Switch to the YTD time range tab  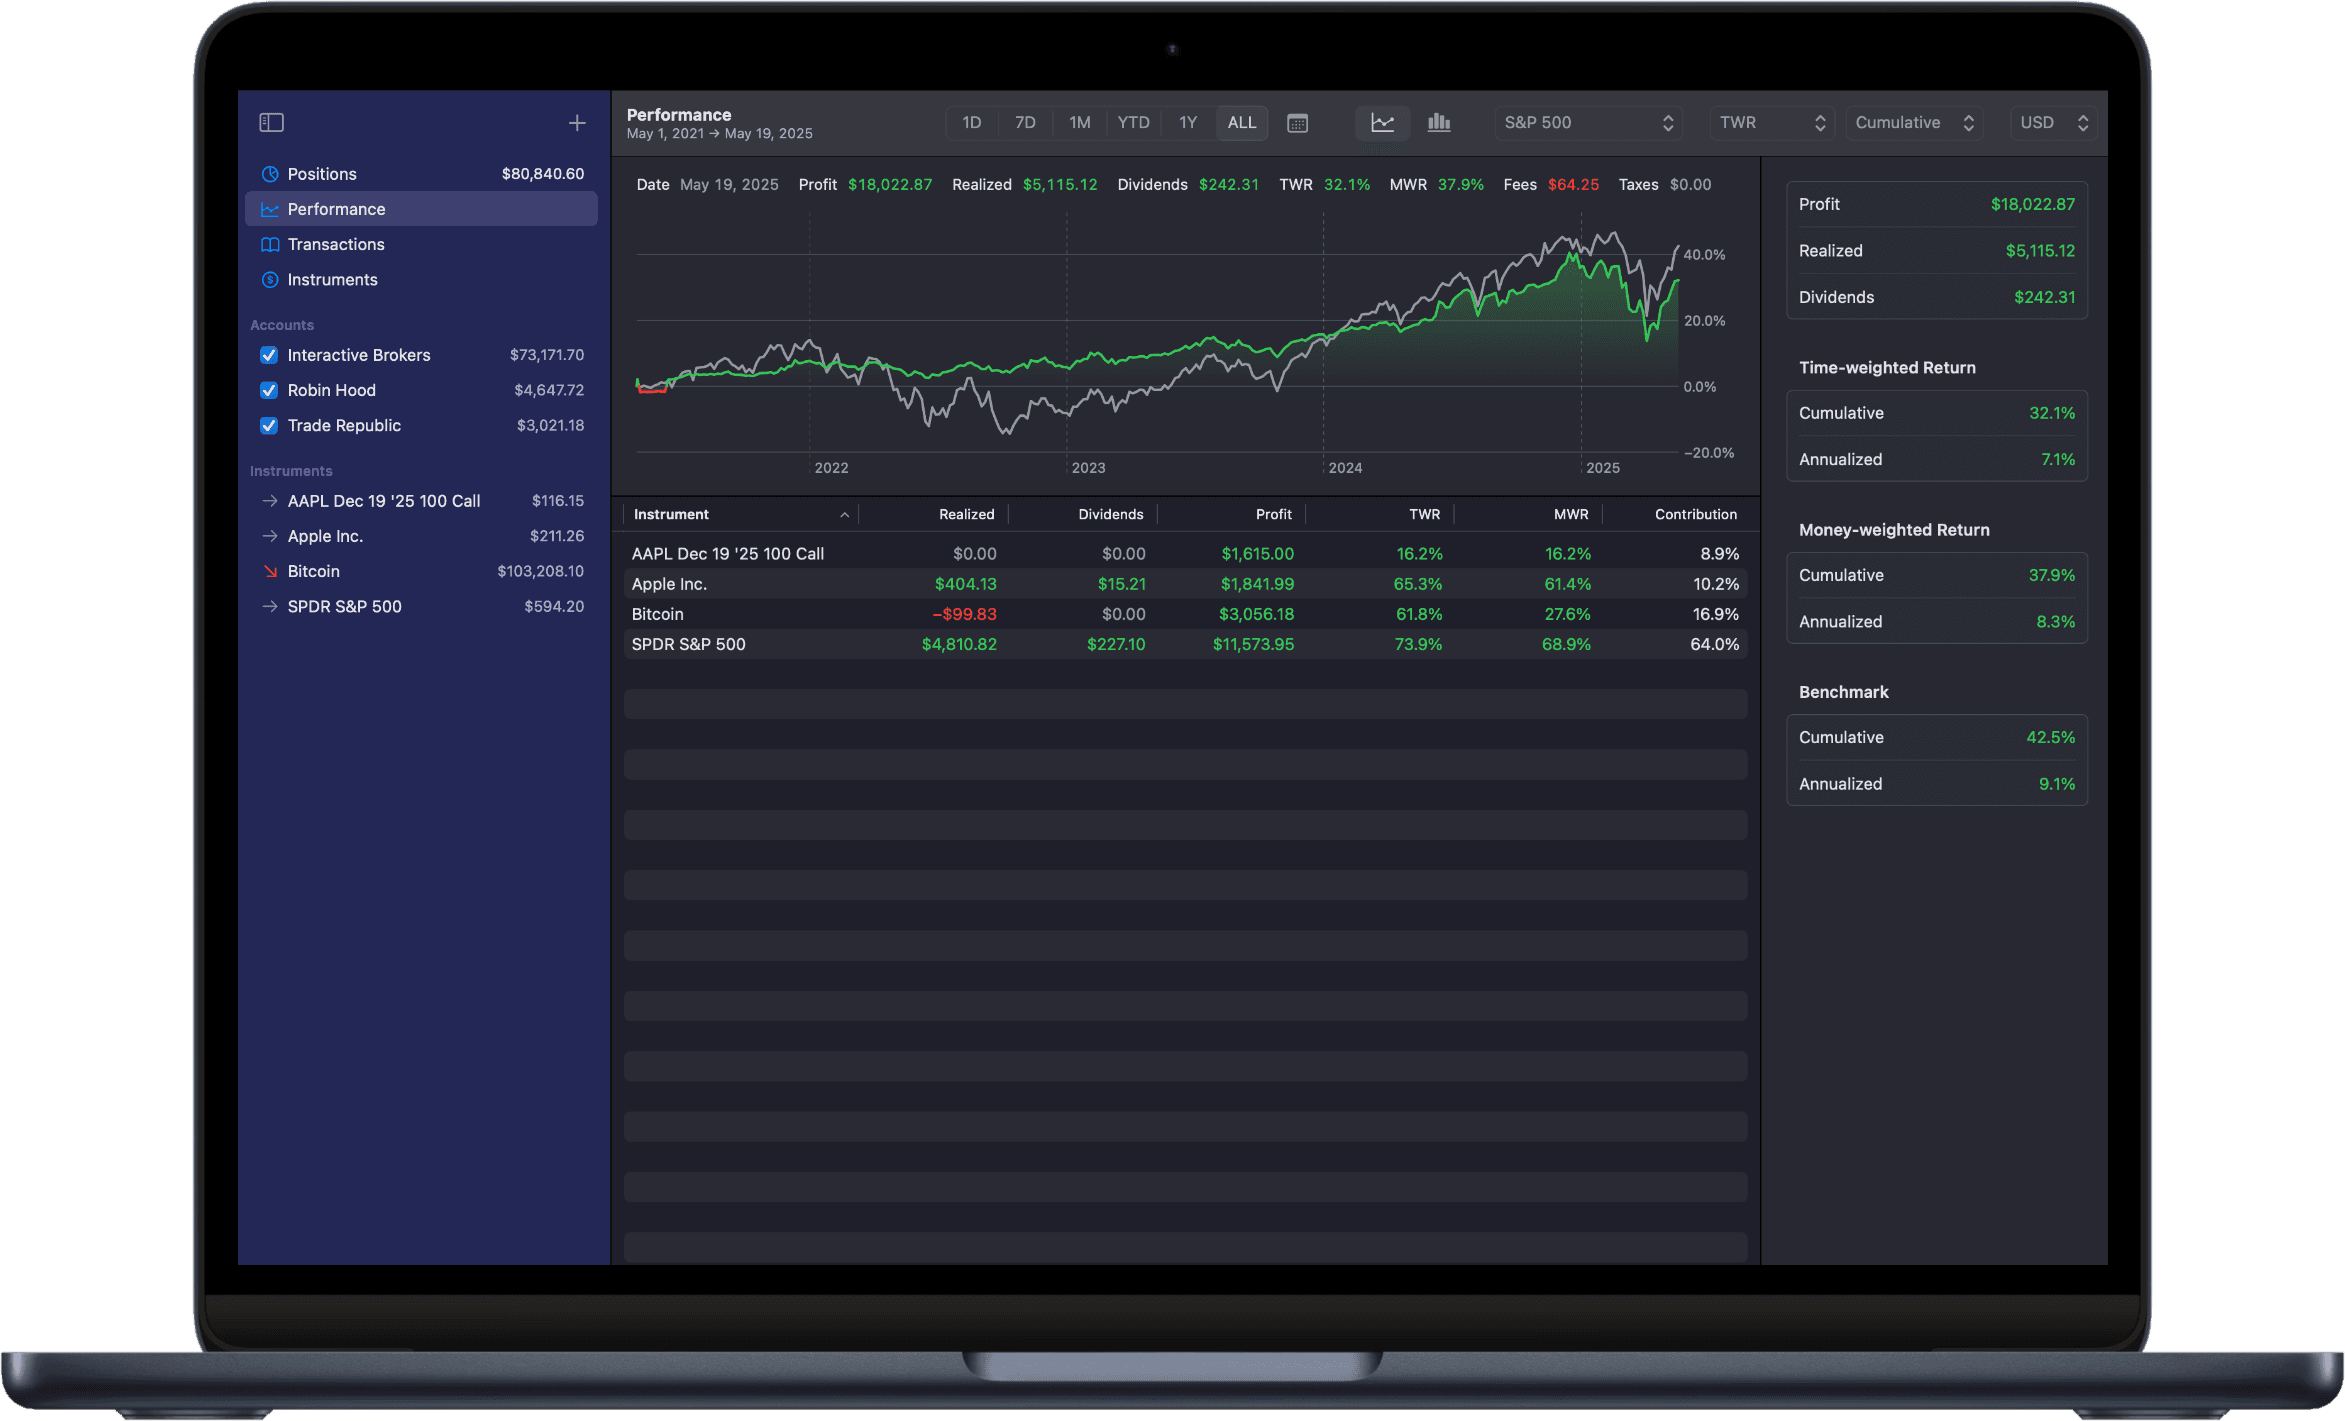point(1133,122)
